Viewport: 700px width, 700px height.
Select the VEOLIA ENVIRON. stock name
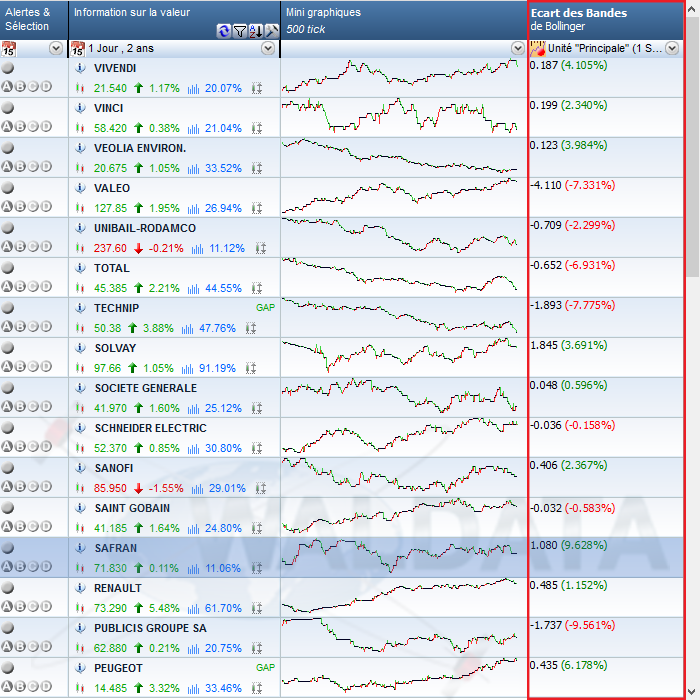[x=140, y=148]
